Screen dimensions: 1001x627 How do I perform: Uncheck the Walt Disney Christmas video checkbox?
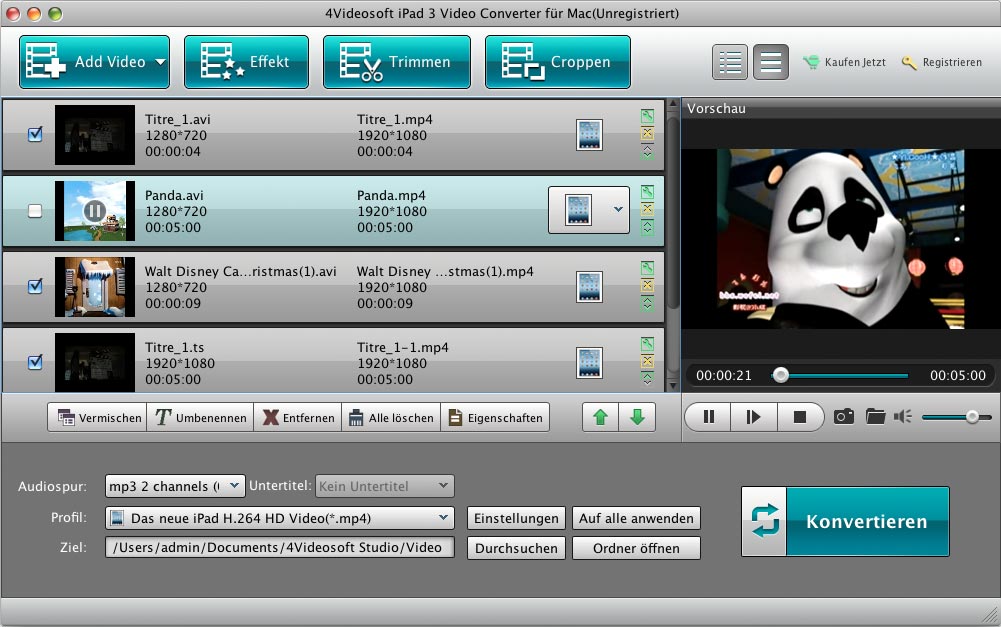pyautogui.click(x=35, y=286)
